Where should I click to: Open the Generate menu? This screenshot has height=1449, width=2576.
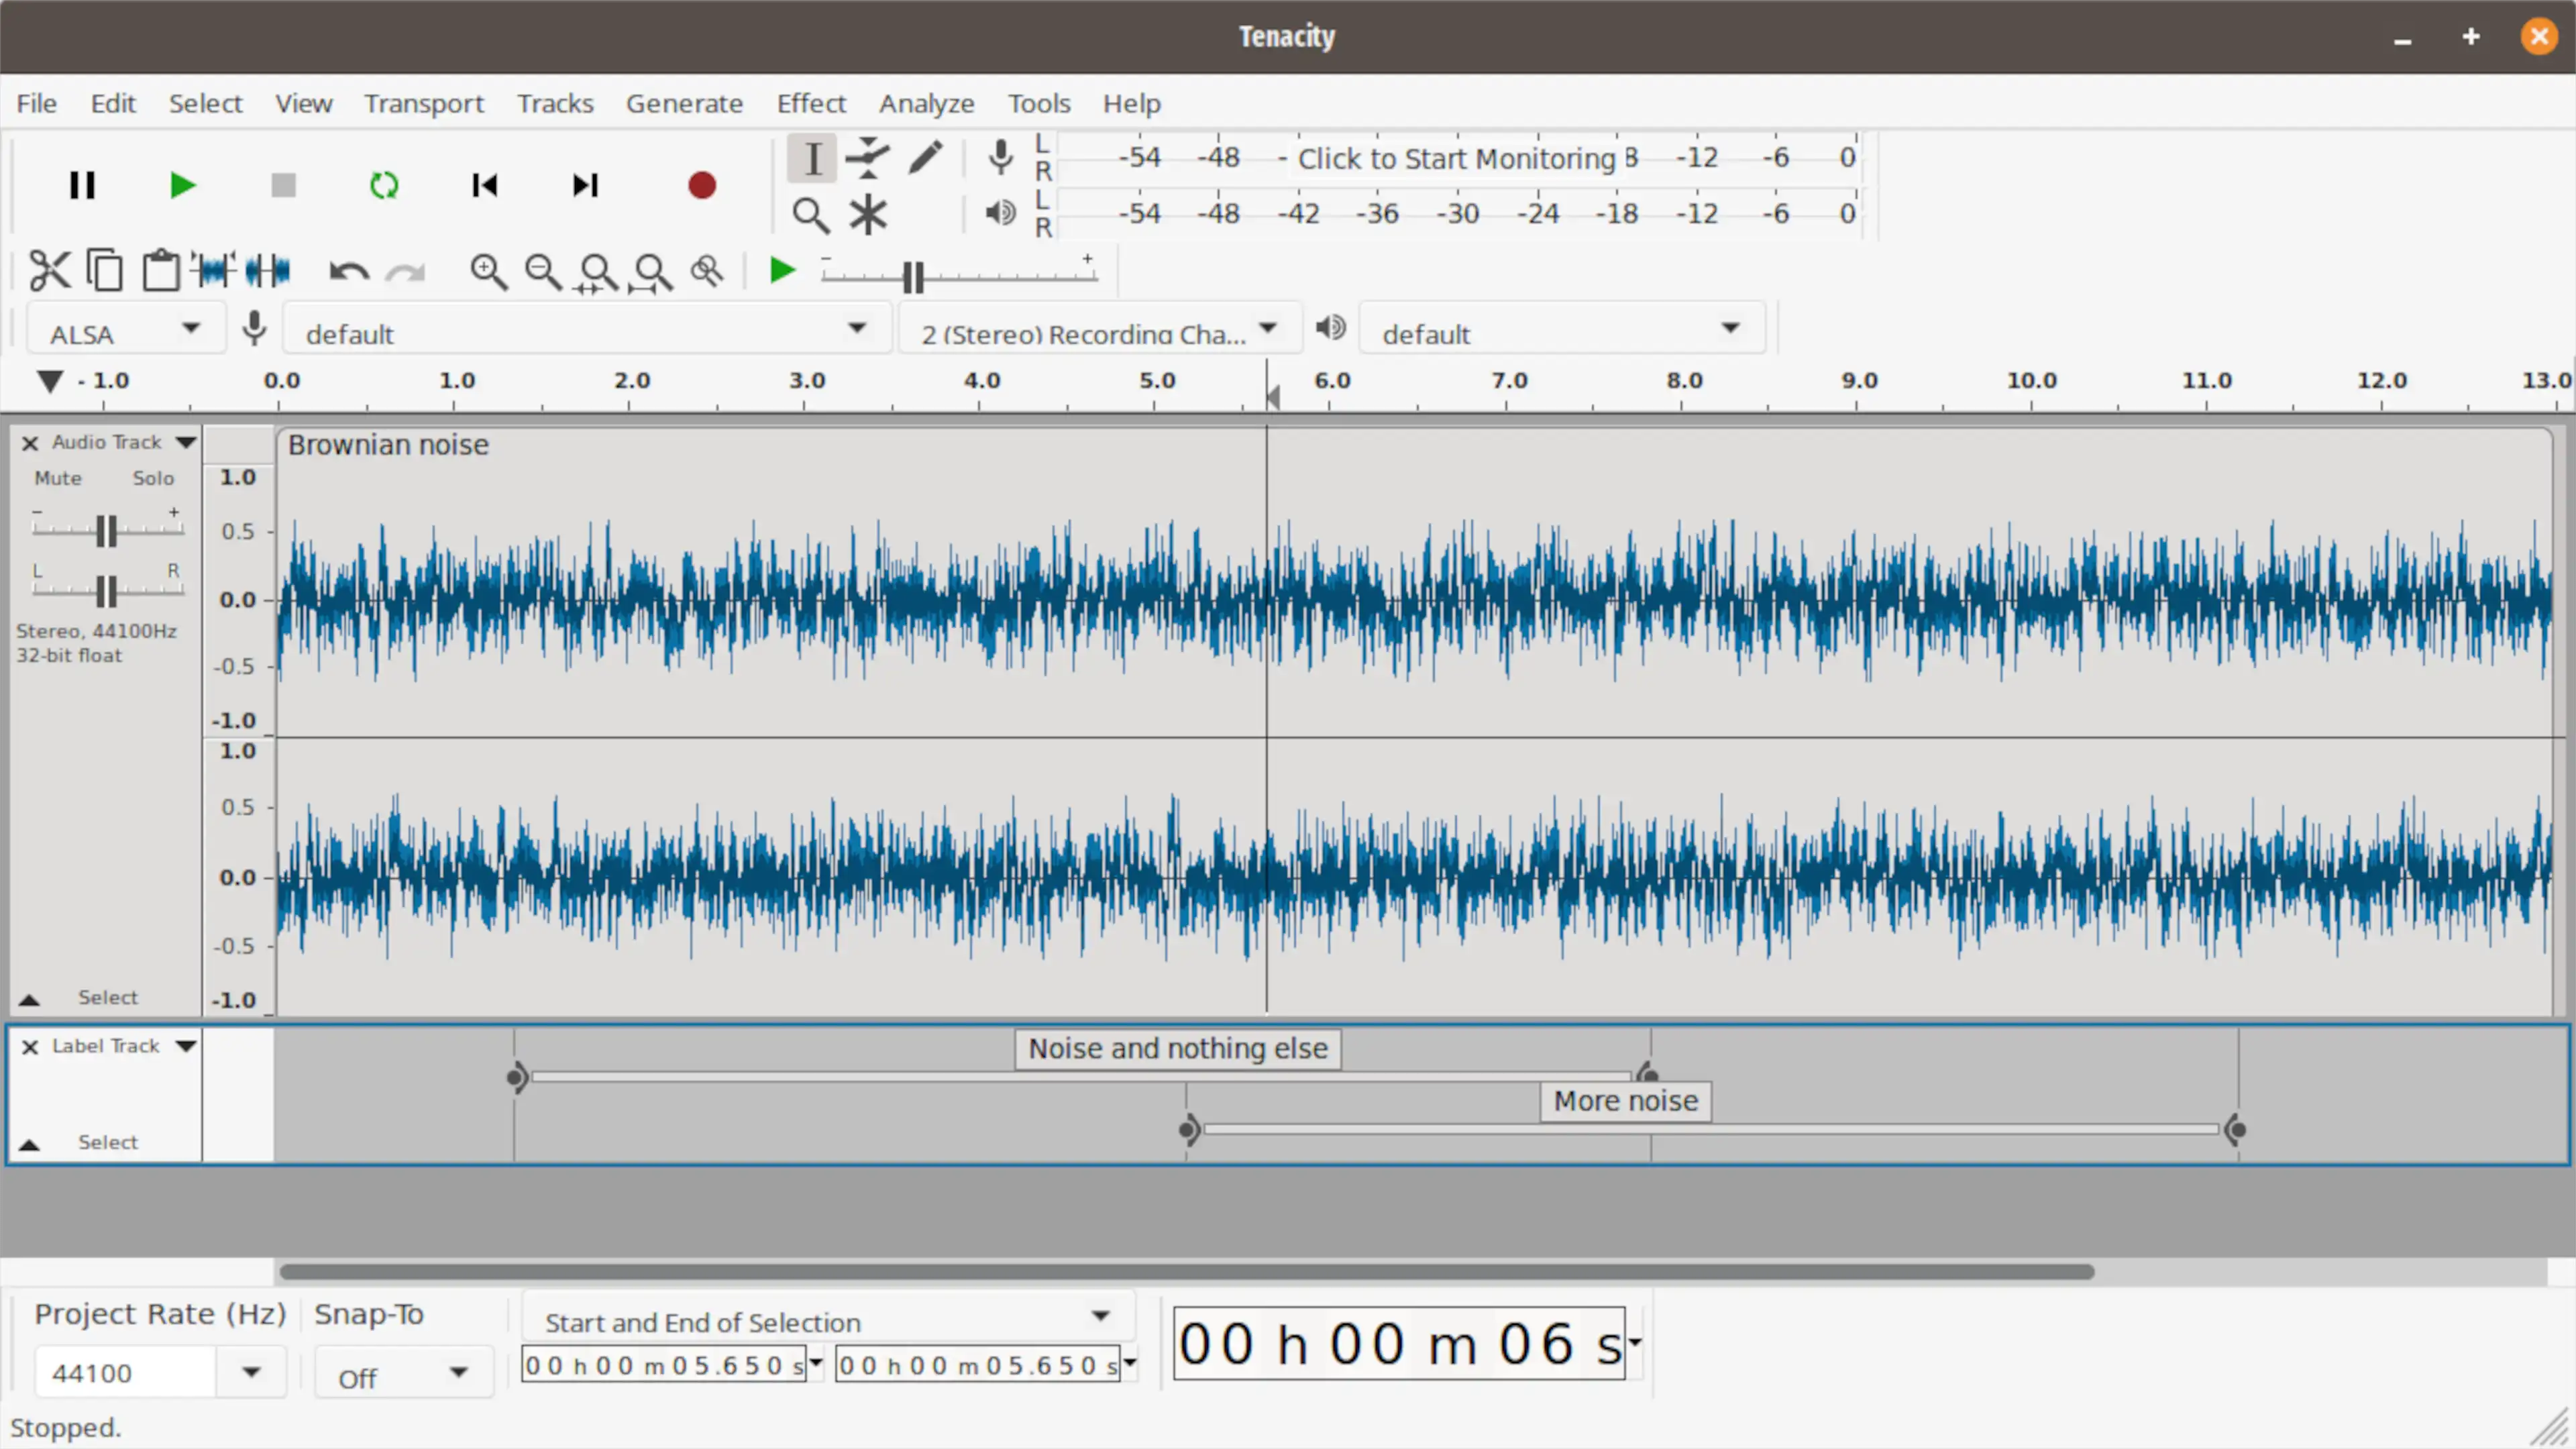pyautogui.click(x=684, y=103)
